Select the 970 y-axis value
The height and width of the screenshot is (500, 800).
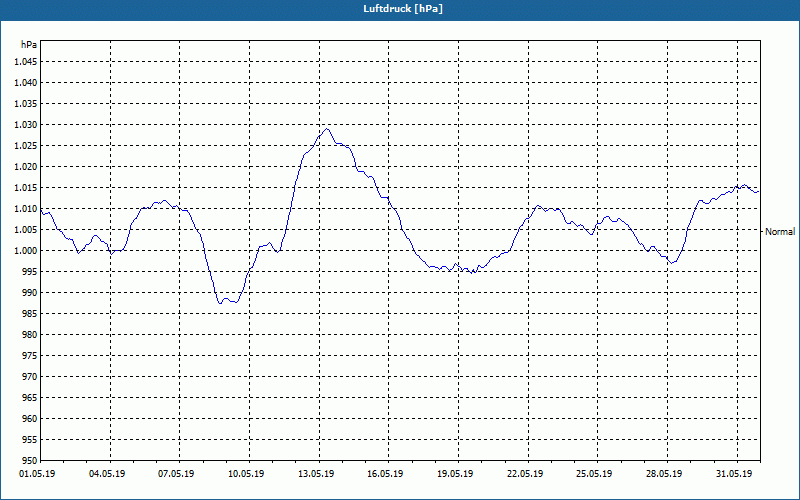[x=30, y=377]
